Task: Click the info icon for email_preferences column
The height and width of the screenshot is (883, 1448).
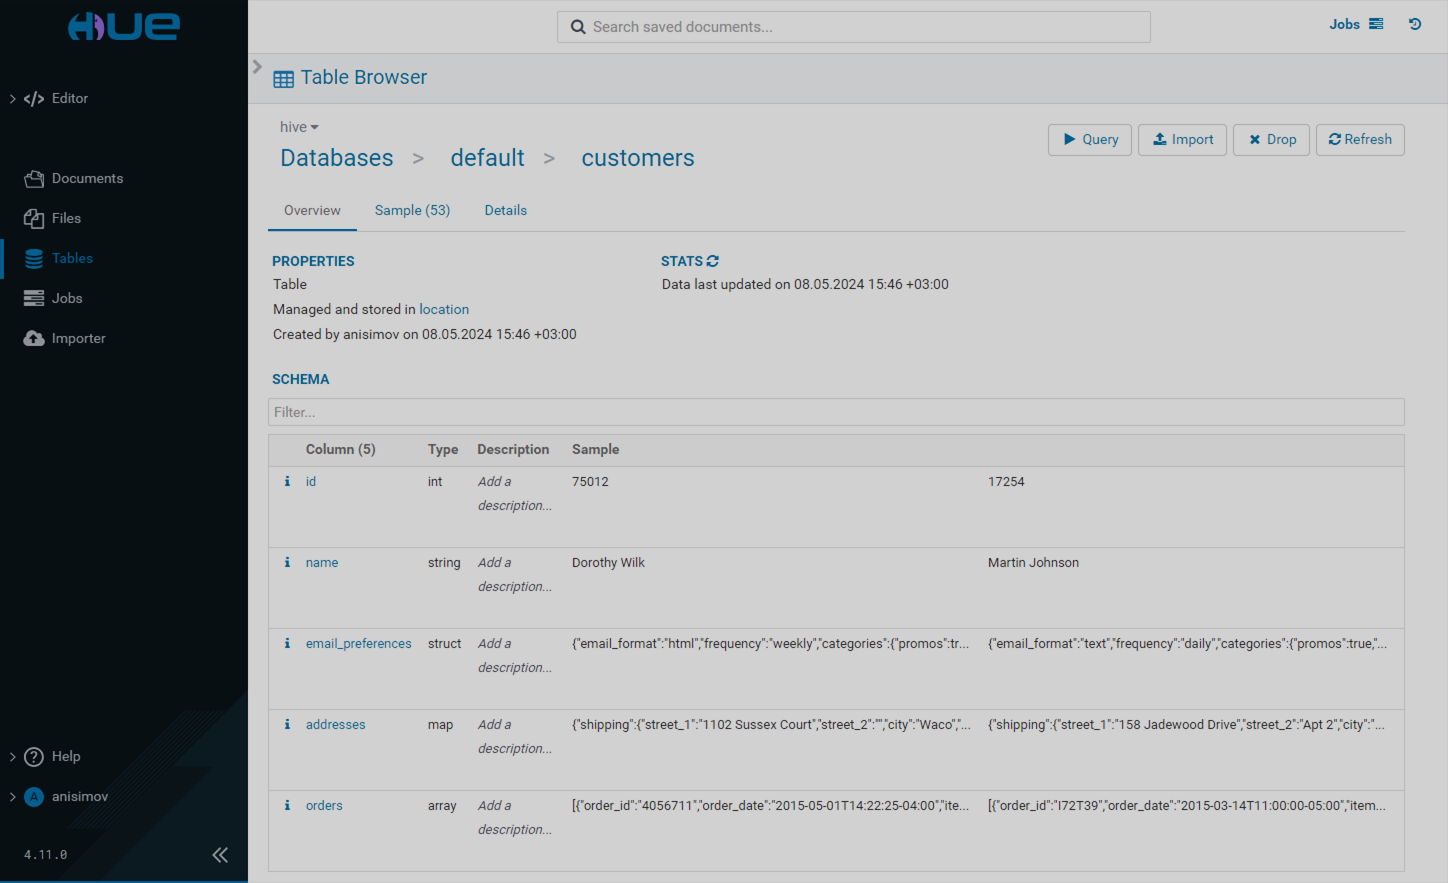Action: coord(287,644)
